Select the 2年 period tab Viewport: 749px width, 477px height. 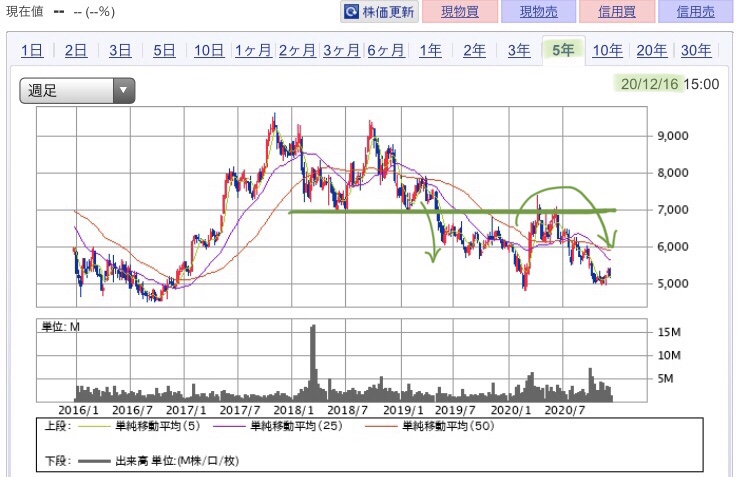(x=474, y=50)
